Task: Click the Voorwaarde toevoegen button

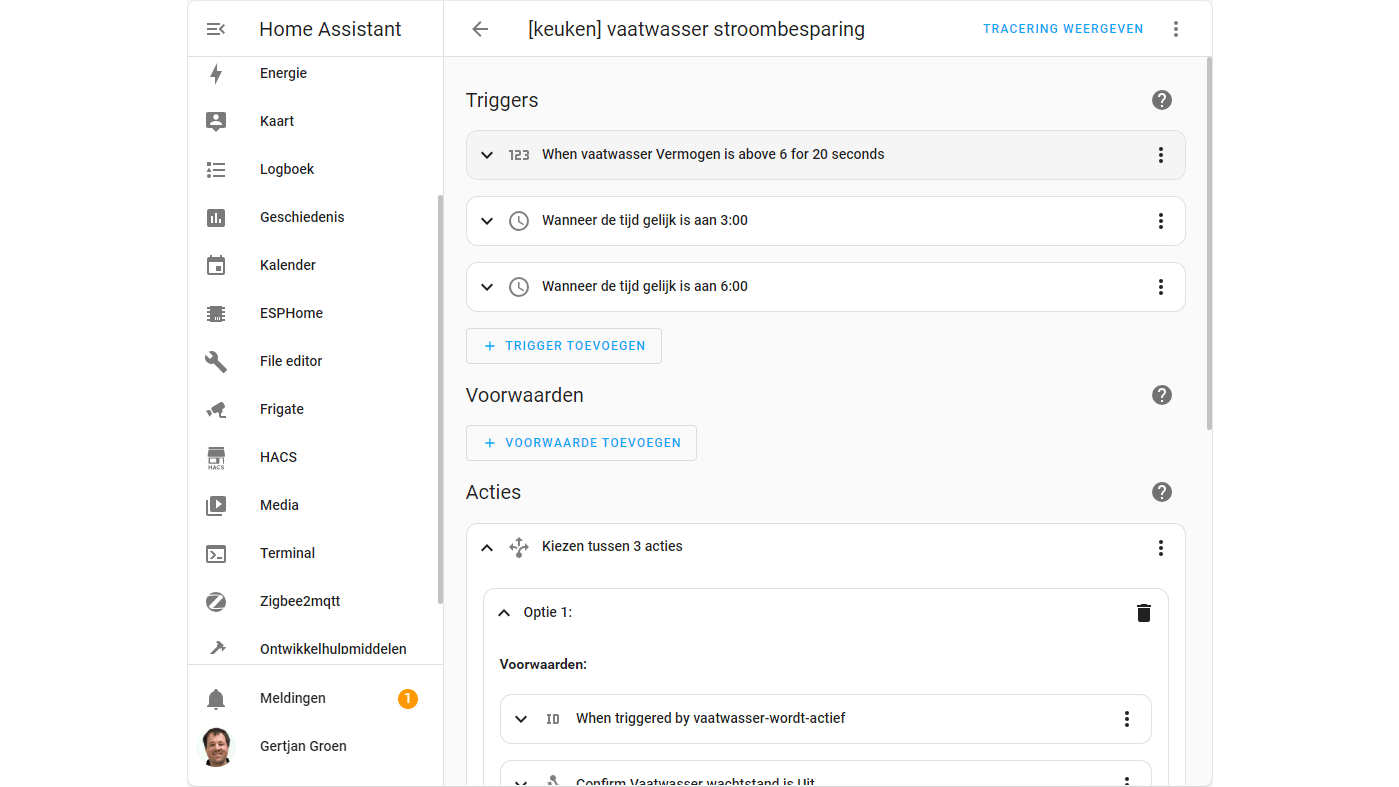Action: (x=581, y=443)
